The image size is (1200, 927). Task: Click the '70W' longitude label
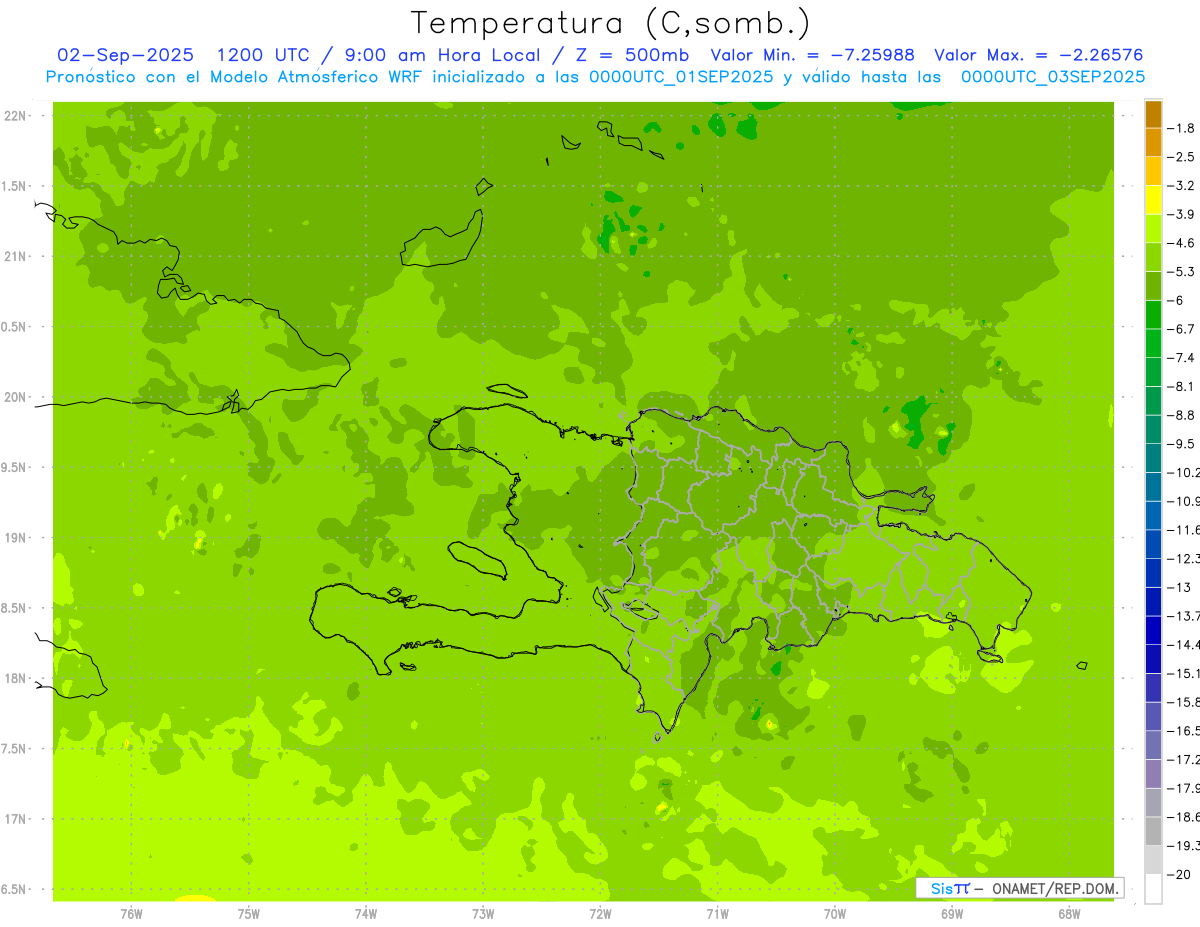[835, 913]
